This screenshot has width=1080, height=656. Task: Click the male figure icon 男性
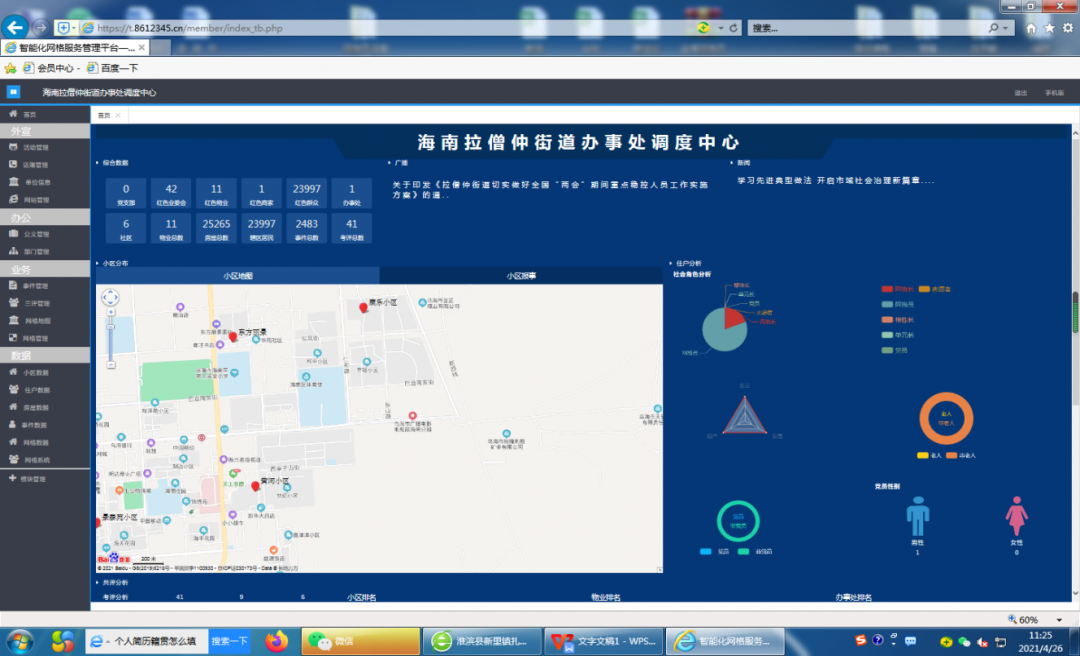click(917, 517)
